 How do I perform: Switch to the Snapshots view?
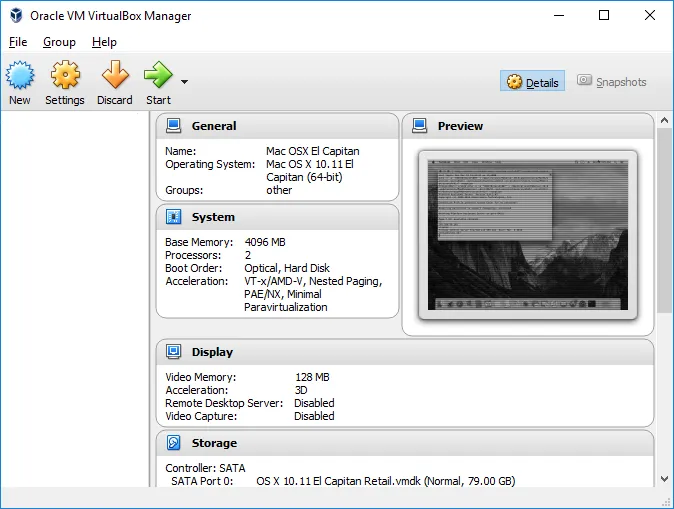(612, 81)
